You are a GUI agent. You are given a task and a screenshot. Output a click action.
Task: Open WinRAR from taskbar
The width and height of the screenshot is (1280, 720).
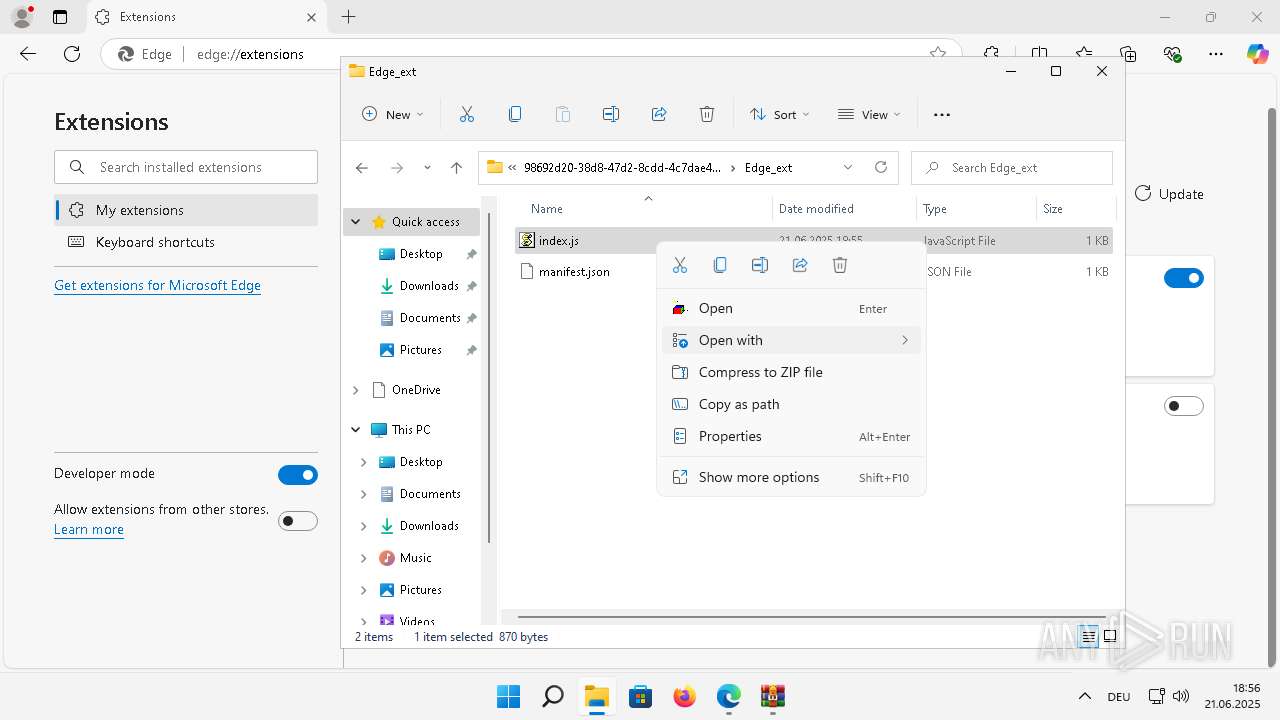tap(772, 696)
